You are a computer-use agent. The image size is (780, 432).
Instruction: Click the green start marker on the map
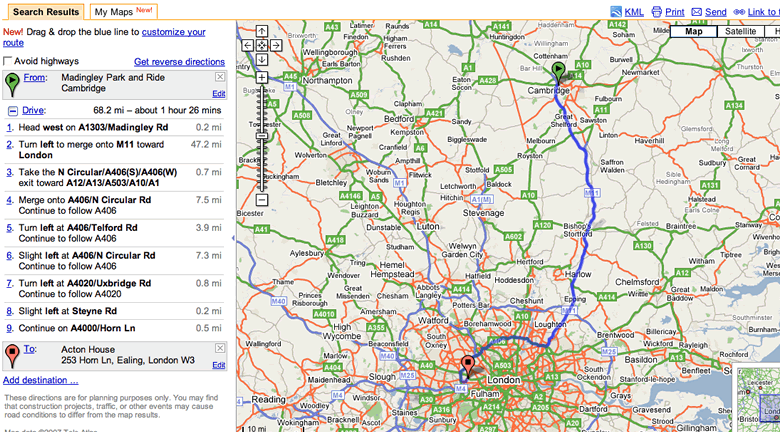[559, 72]
